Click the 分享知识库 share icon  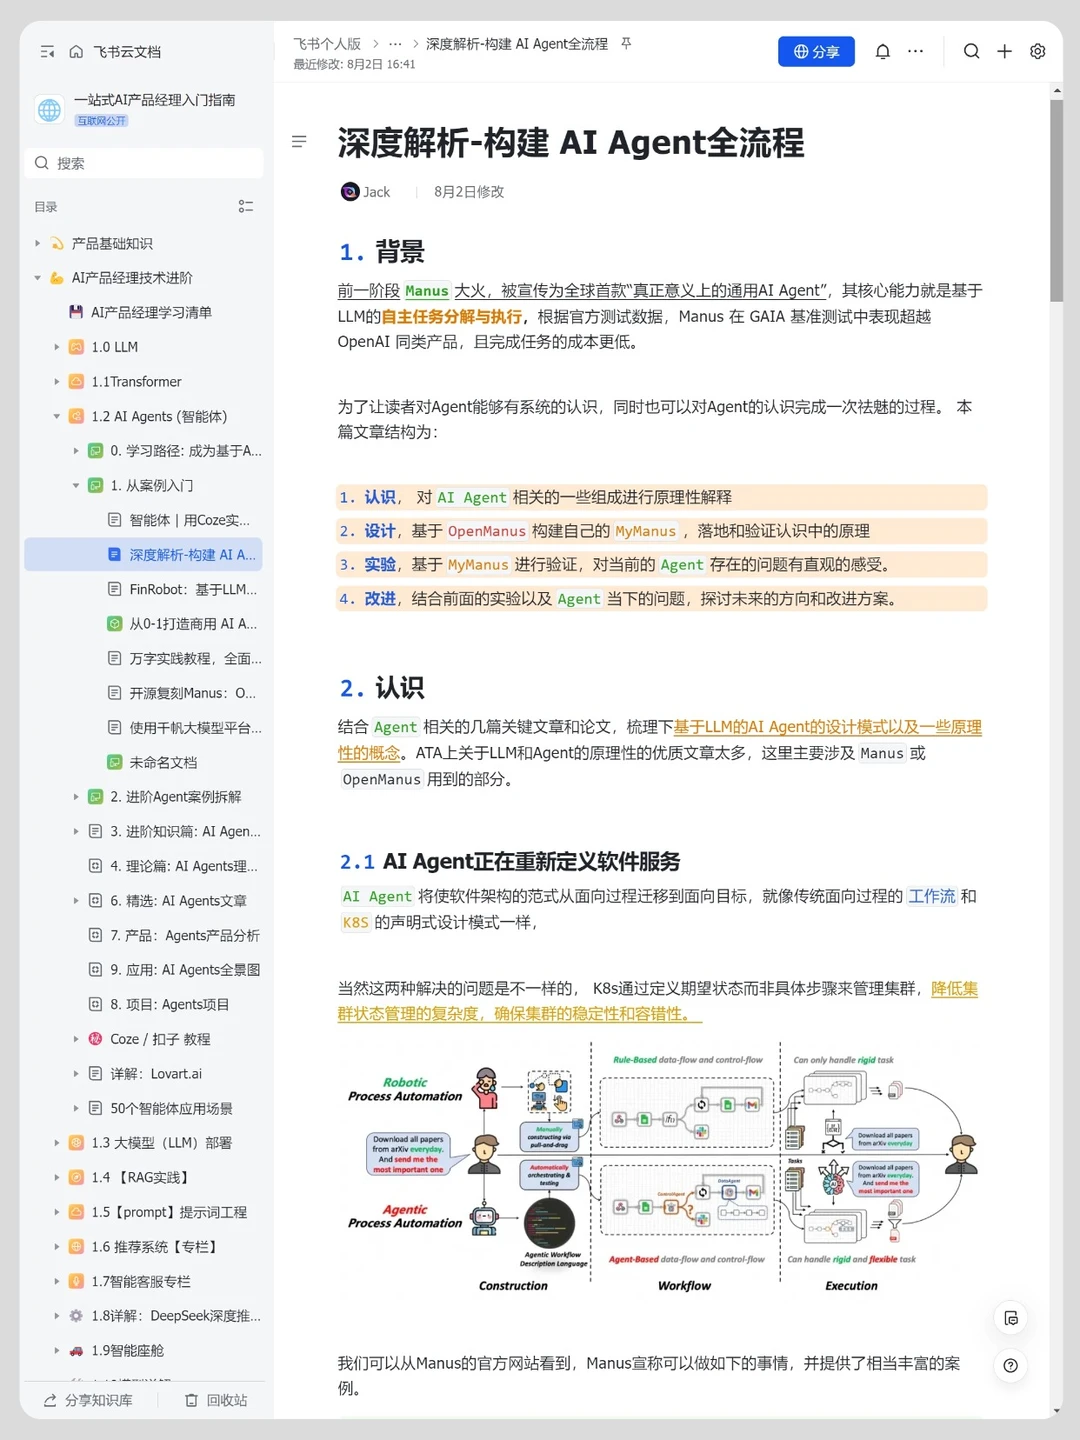coord(50,1400)
